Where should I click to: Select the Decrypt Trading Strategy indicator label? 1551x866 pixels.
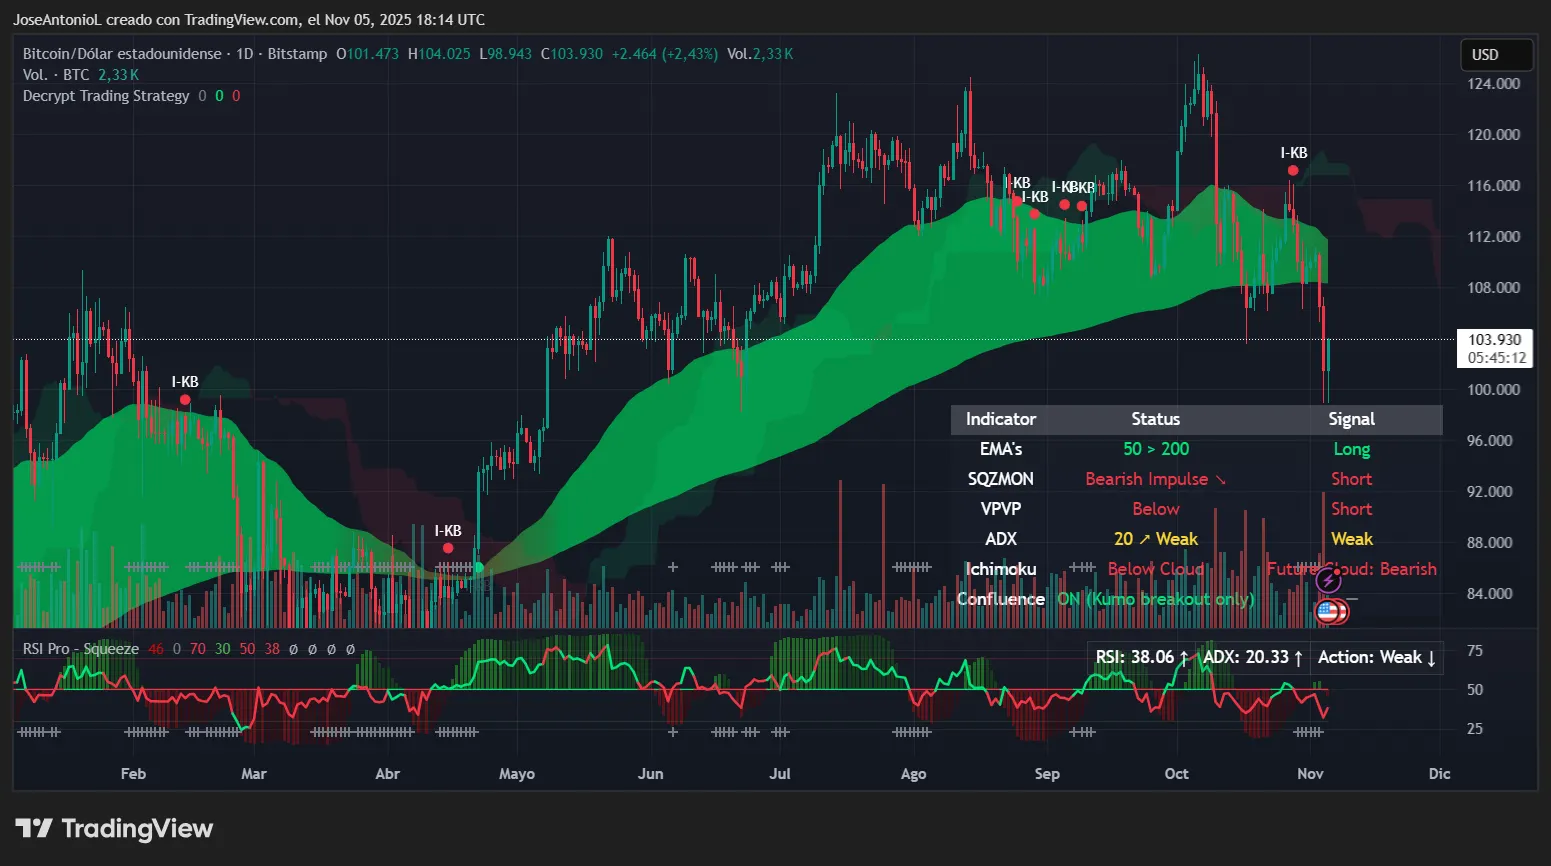(x=105, y=95)
